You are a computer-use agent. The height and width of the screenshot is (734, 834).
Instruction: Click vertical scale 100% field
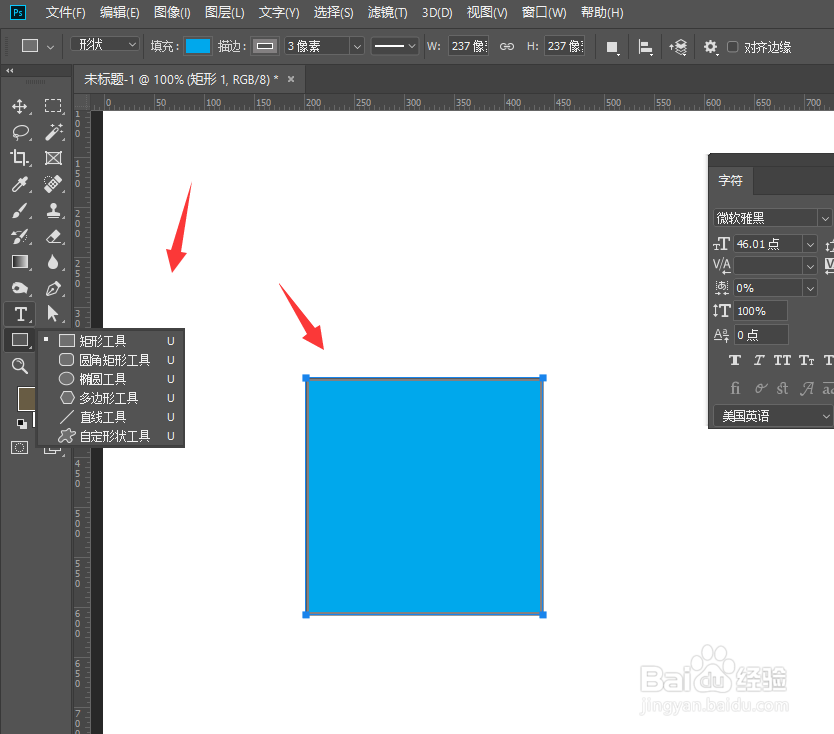[x=761, y=311]
